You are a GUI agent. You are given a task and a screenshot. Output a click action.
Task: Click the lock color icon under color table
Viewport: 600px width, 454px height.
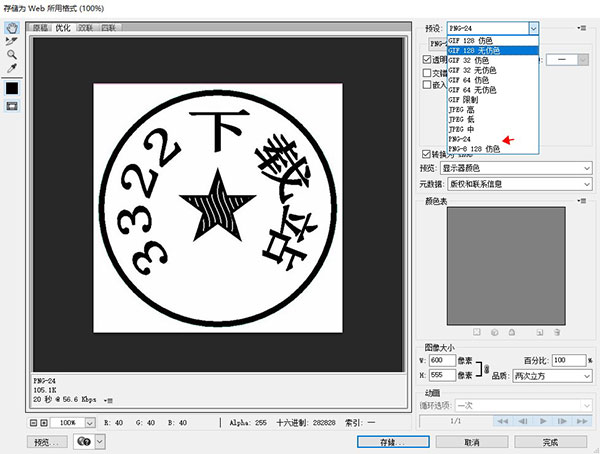pyautogui.click(x=512, y=332)
